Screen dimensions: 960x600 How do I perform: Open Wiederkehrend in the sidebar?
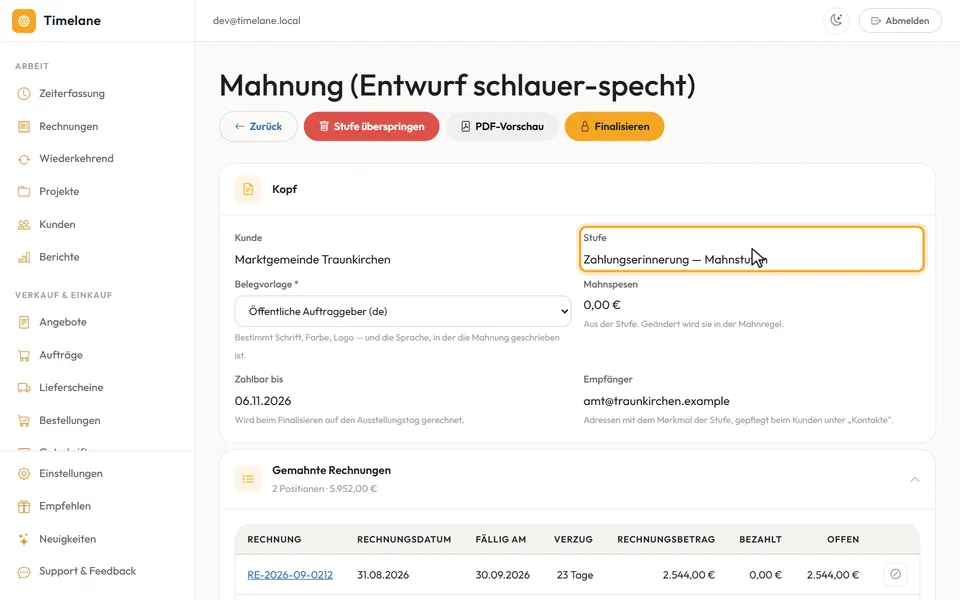pyautogui.click(x=76, y=159)
